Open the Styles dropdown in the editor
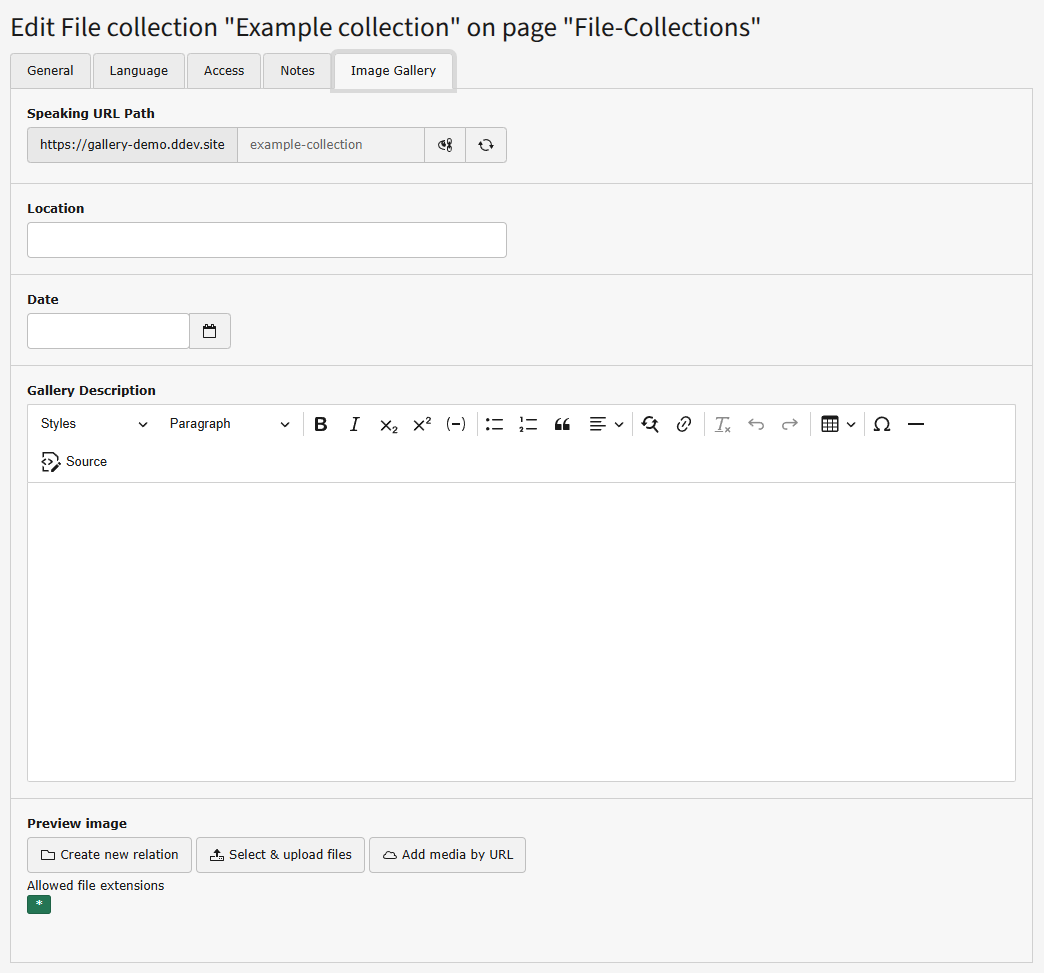 coord(92,424)
